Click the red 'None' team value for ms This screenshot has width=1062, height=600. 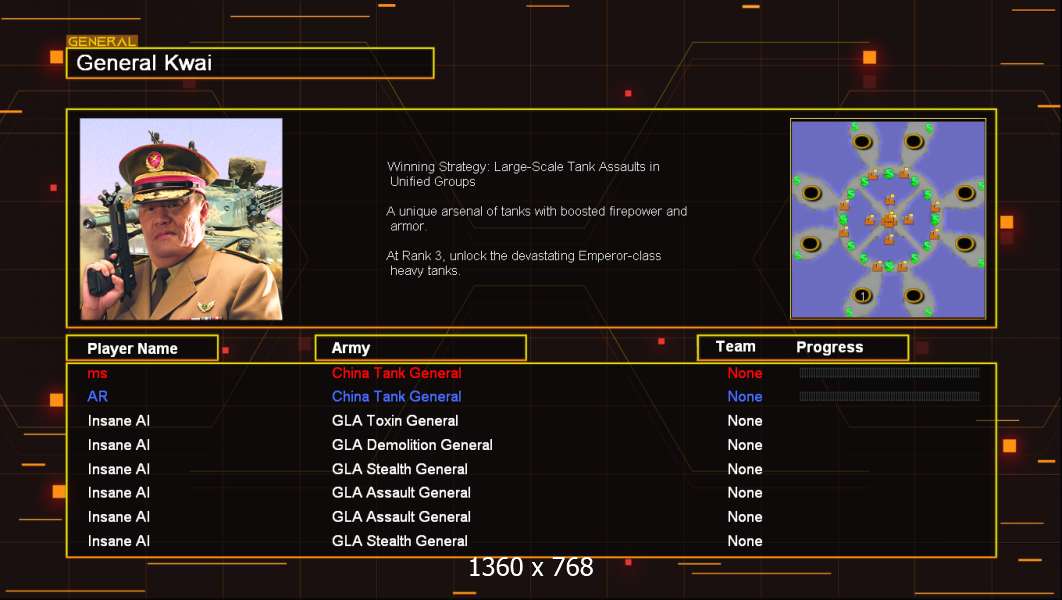point(745,373)
